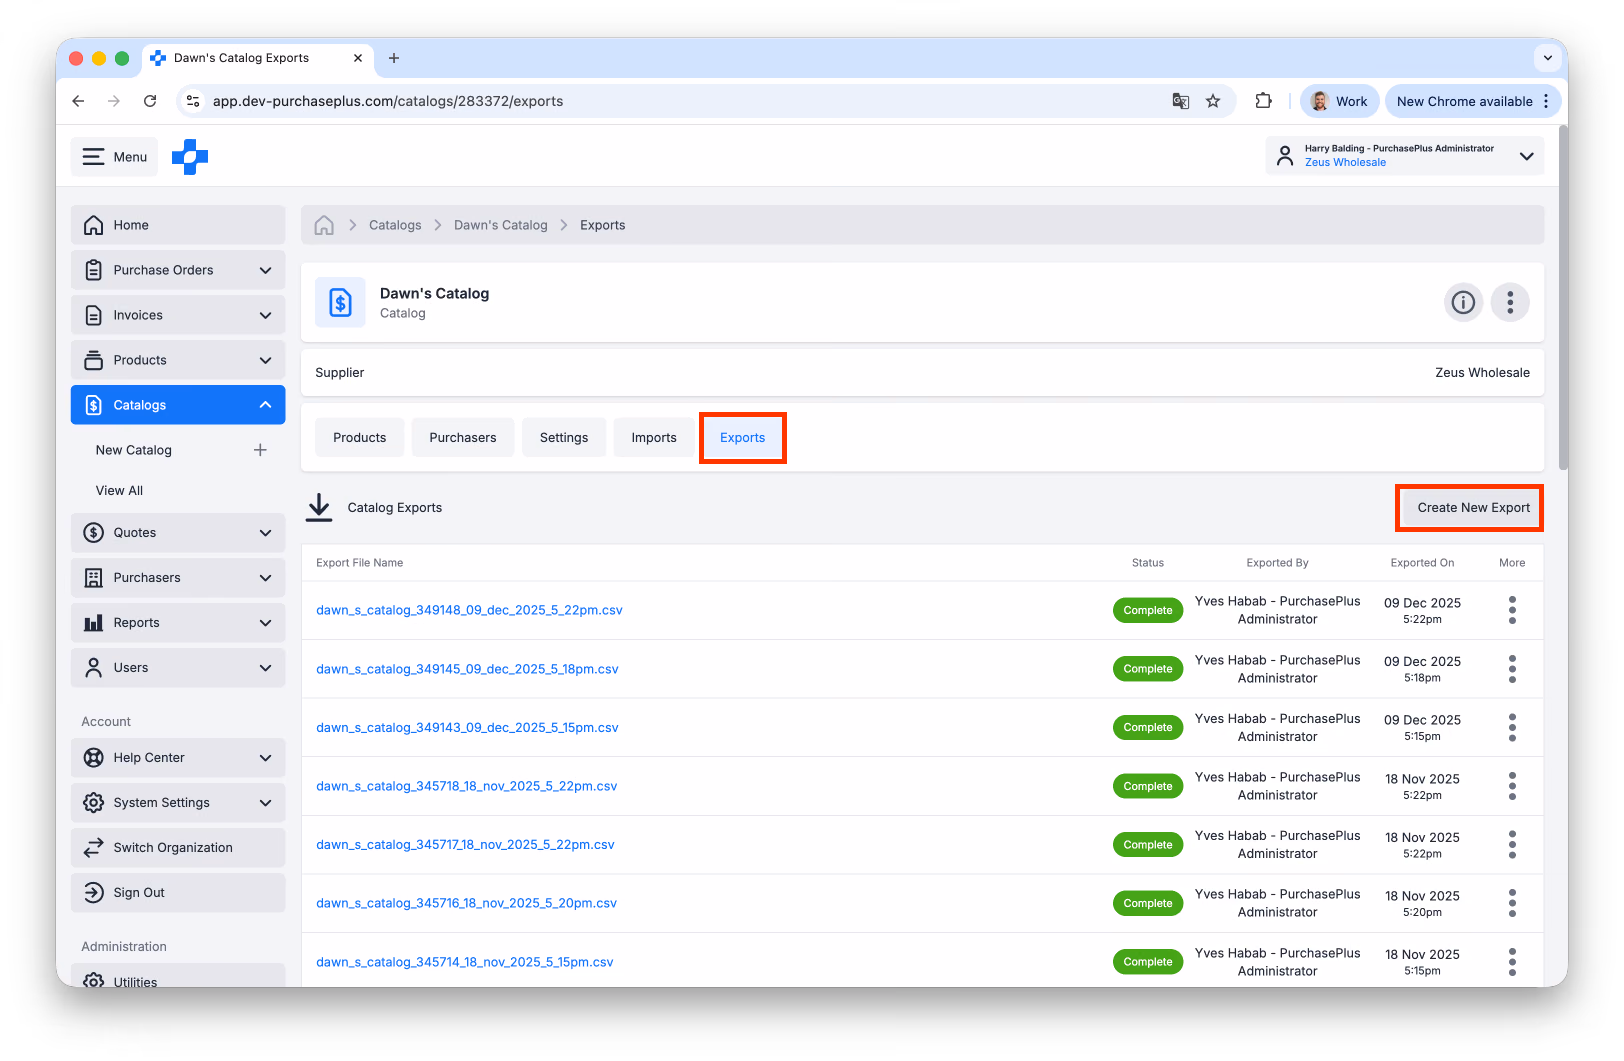Open More menu for 345714 export row
1624x1061 pixels.
click(x=1512, y=962)
